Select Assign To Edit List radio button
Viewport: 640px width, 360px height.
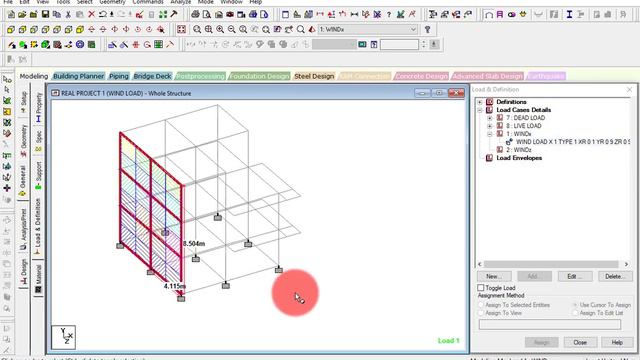[575, 313]
